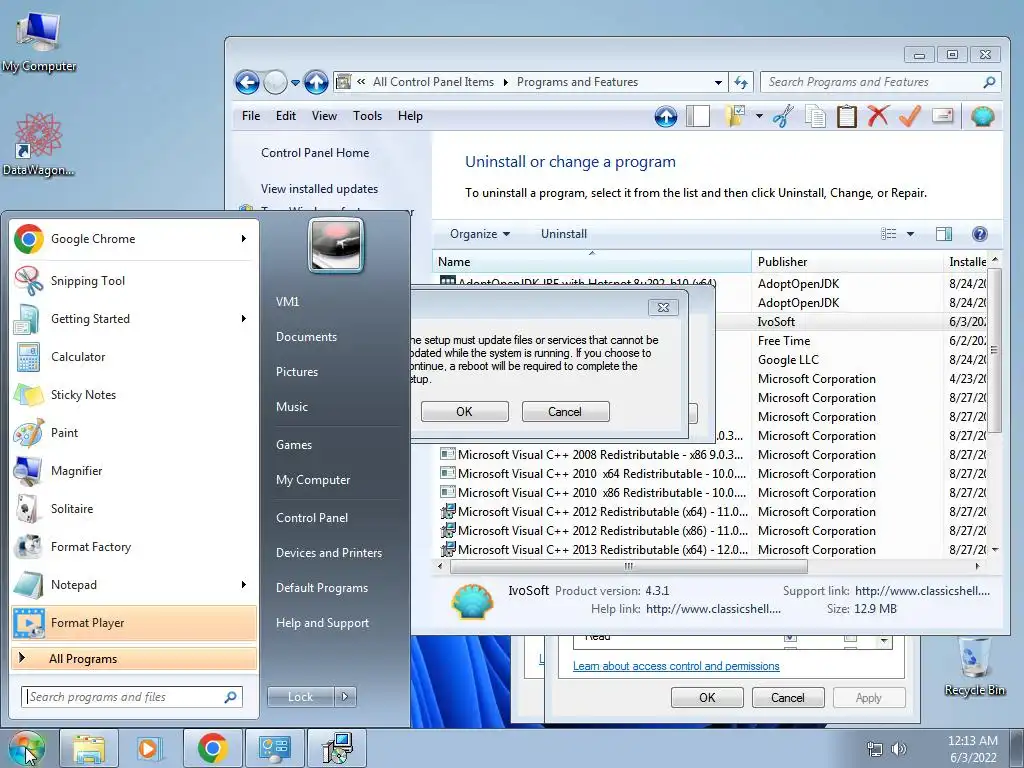The width and height of the screenshot is (1024, 768).
Task: Click Cancel in the setup reboot dialog
Action: pos(565,412)
